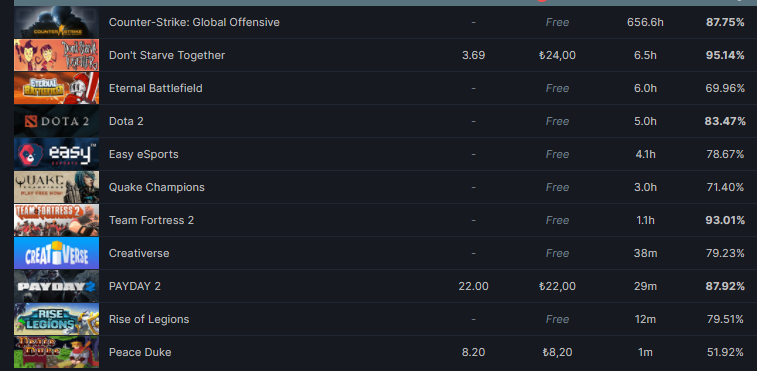757x371 pixels.
Task: Click the PAYDAY 2 game name
Action: coord(135,286)
